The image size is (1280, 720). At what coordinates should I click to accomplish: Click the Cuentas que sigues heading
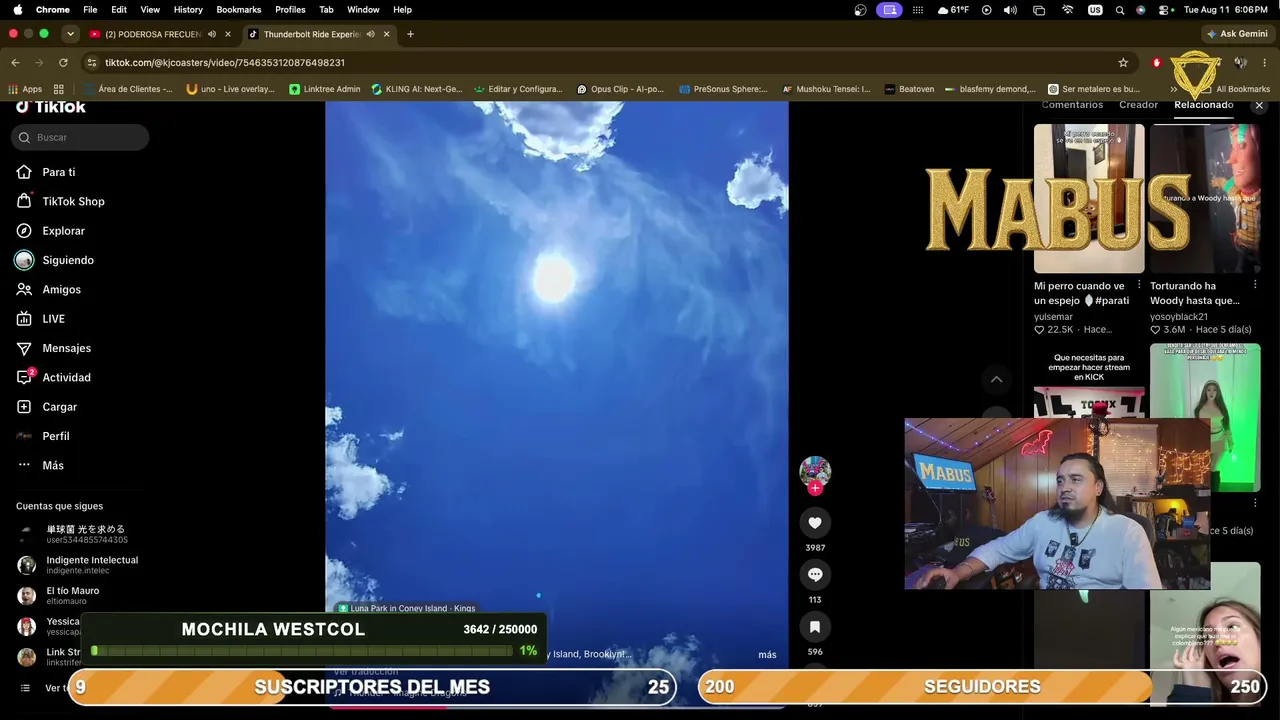point(59,506)
